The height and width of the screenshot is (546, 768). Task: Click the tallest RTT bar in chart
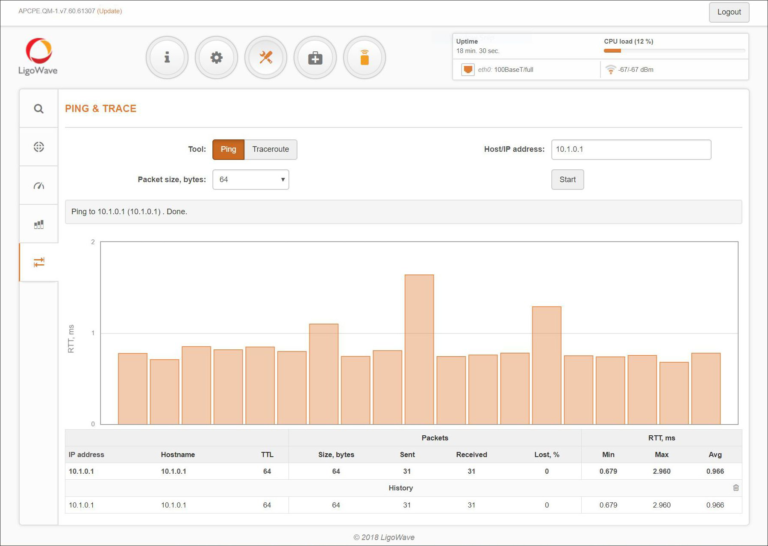[x=419, y=349]
